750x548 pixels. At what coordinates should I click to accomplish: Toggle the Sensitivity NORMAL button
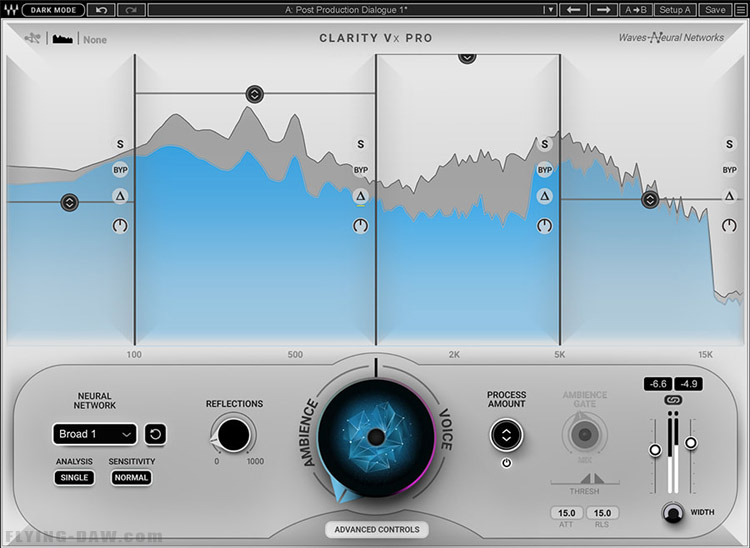coord(131,478)
